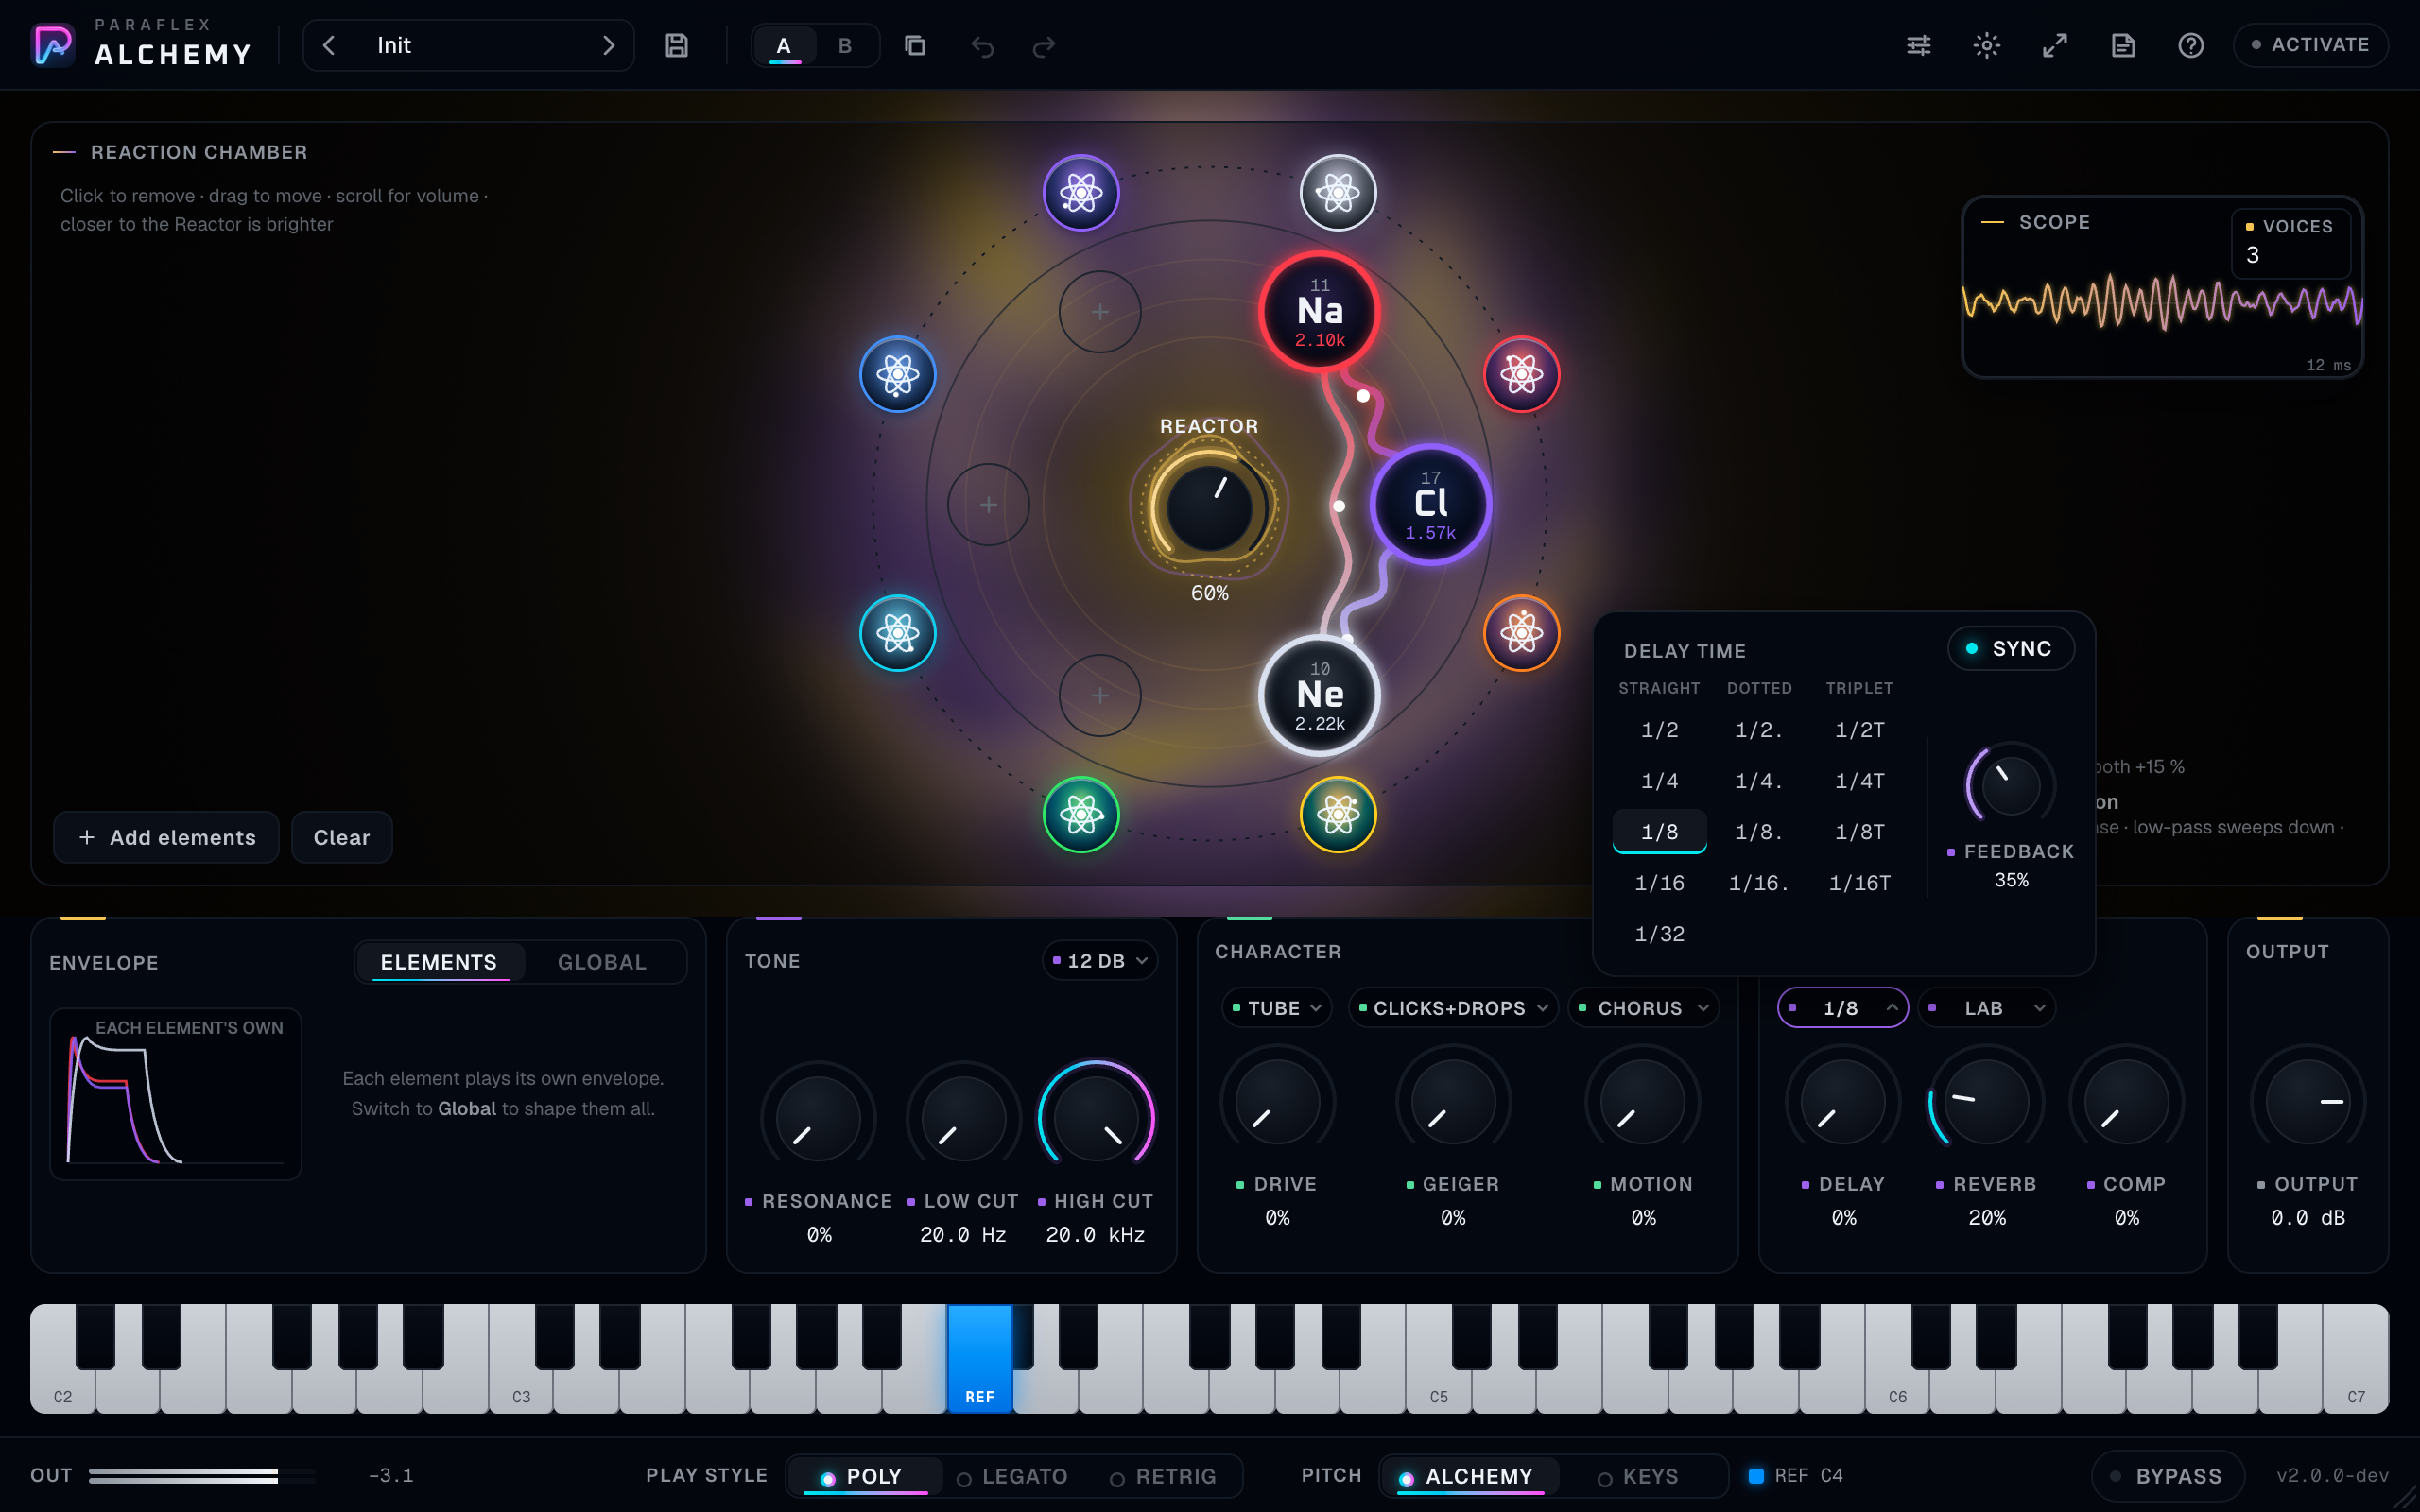Select the cyan atom element bubble
This screenshot has width=2420, height=1512.
coord(897,632)
